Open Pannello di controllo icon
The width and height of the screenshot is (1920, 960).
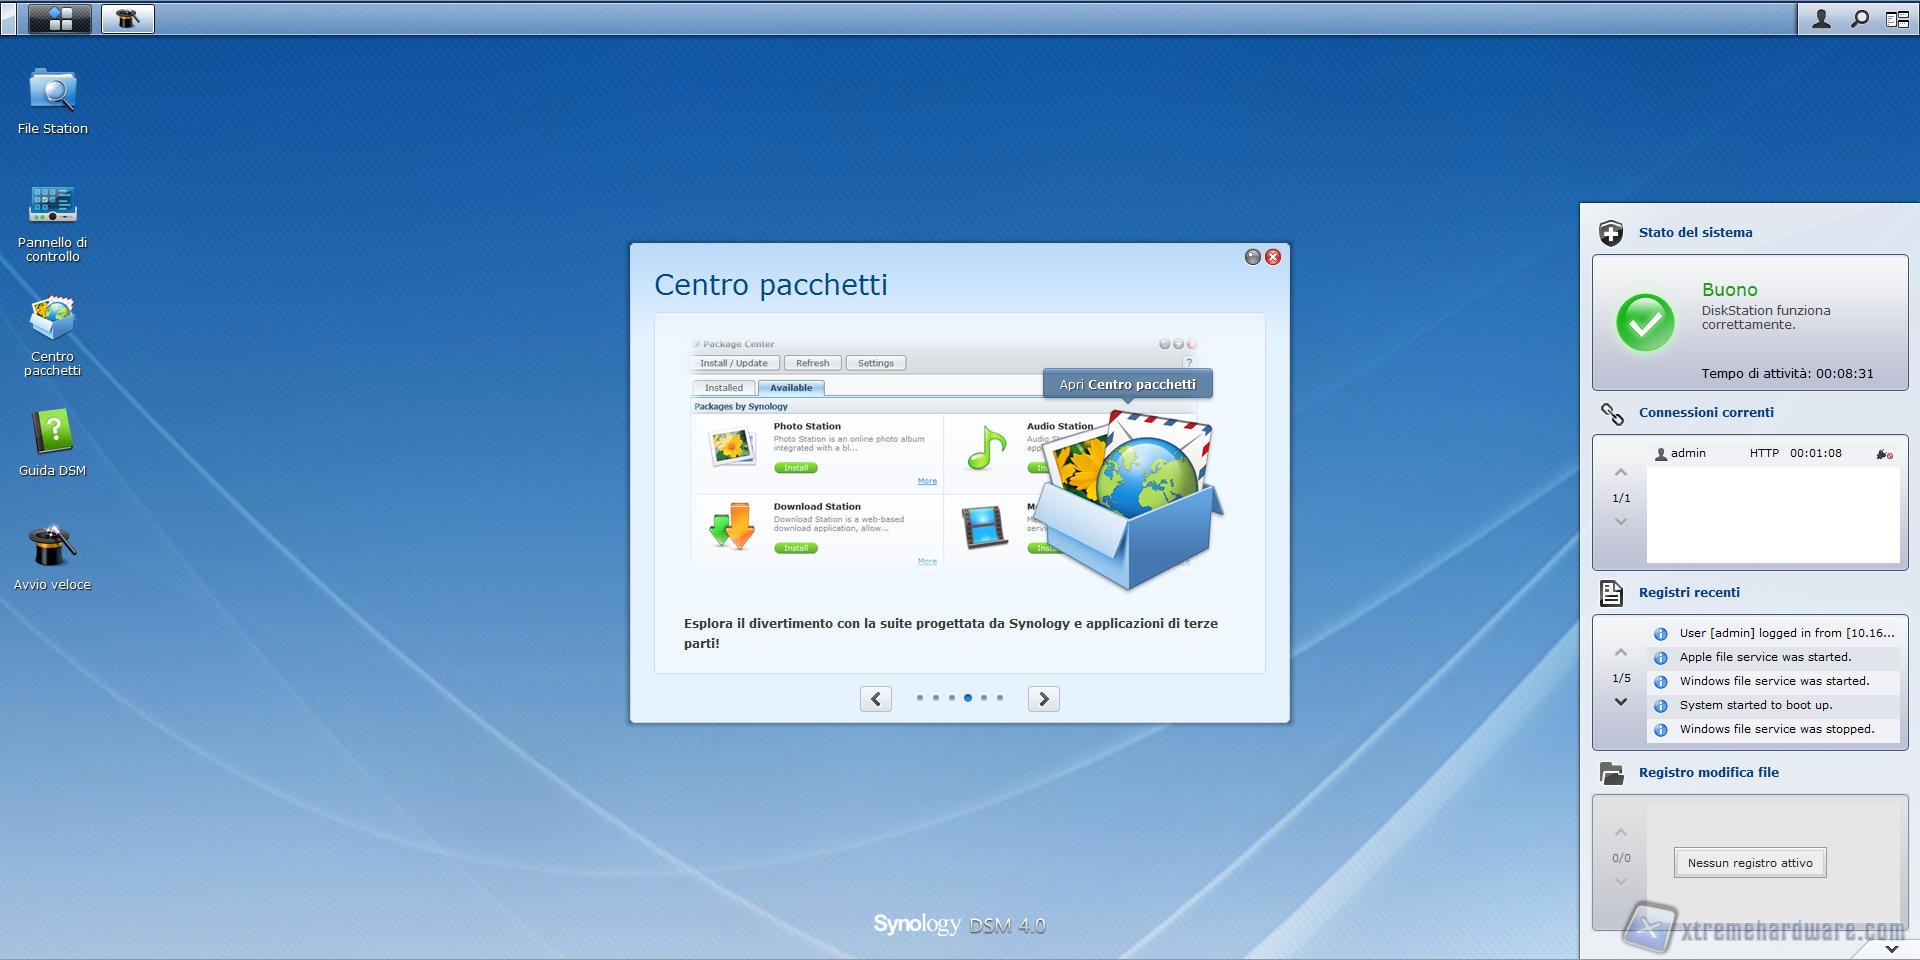tap(52, 206)
